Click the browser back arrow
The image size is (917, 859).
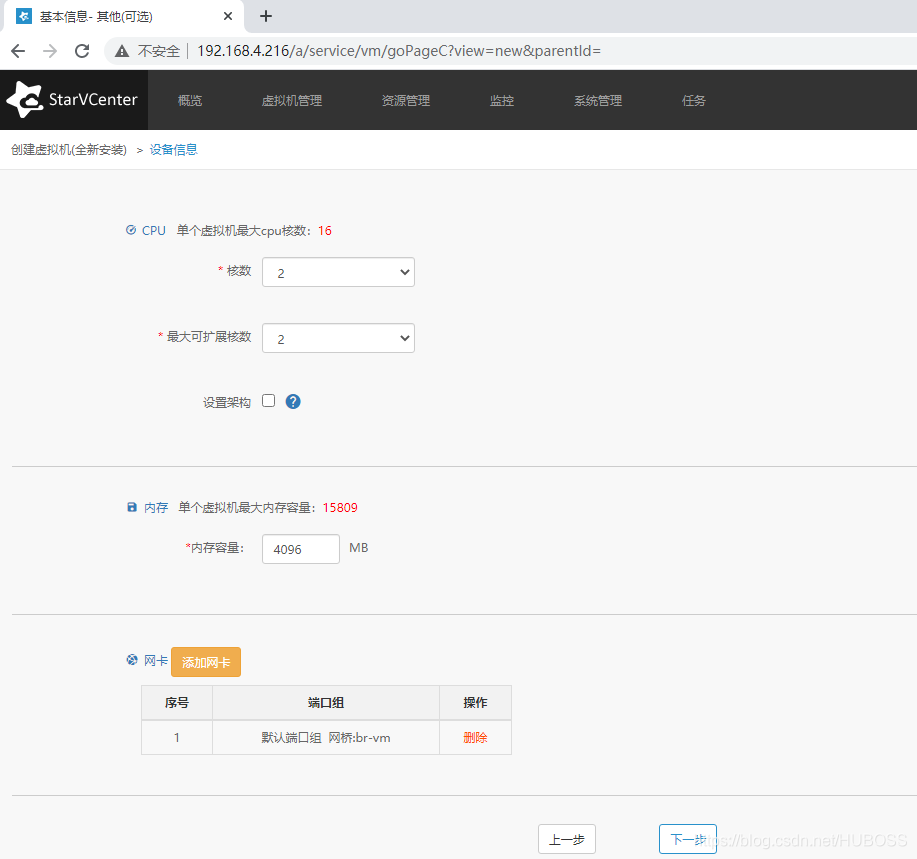(18, 51)
